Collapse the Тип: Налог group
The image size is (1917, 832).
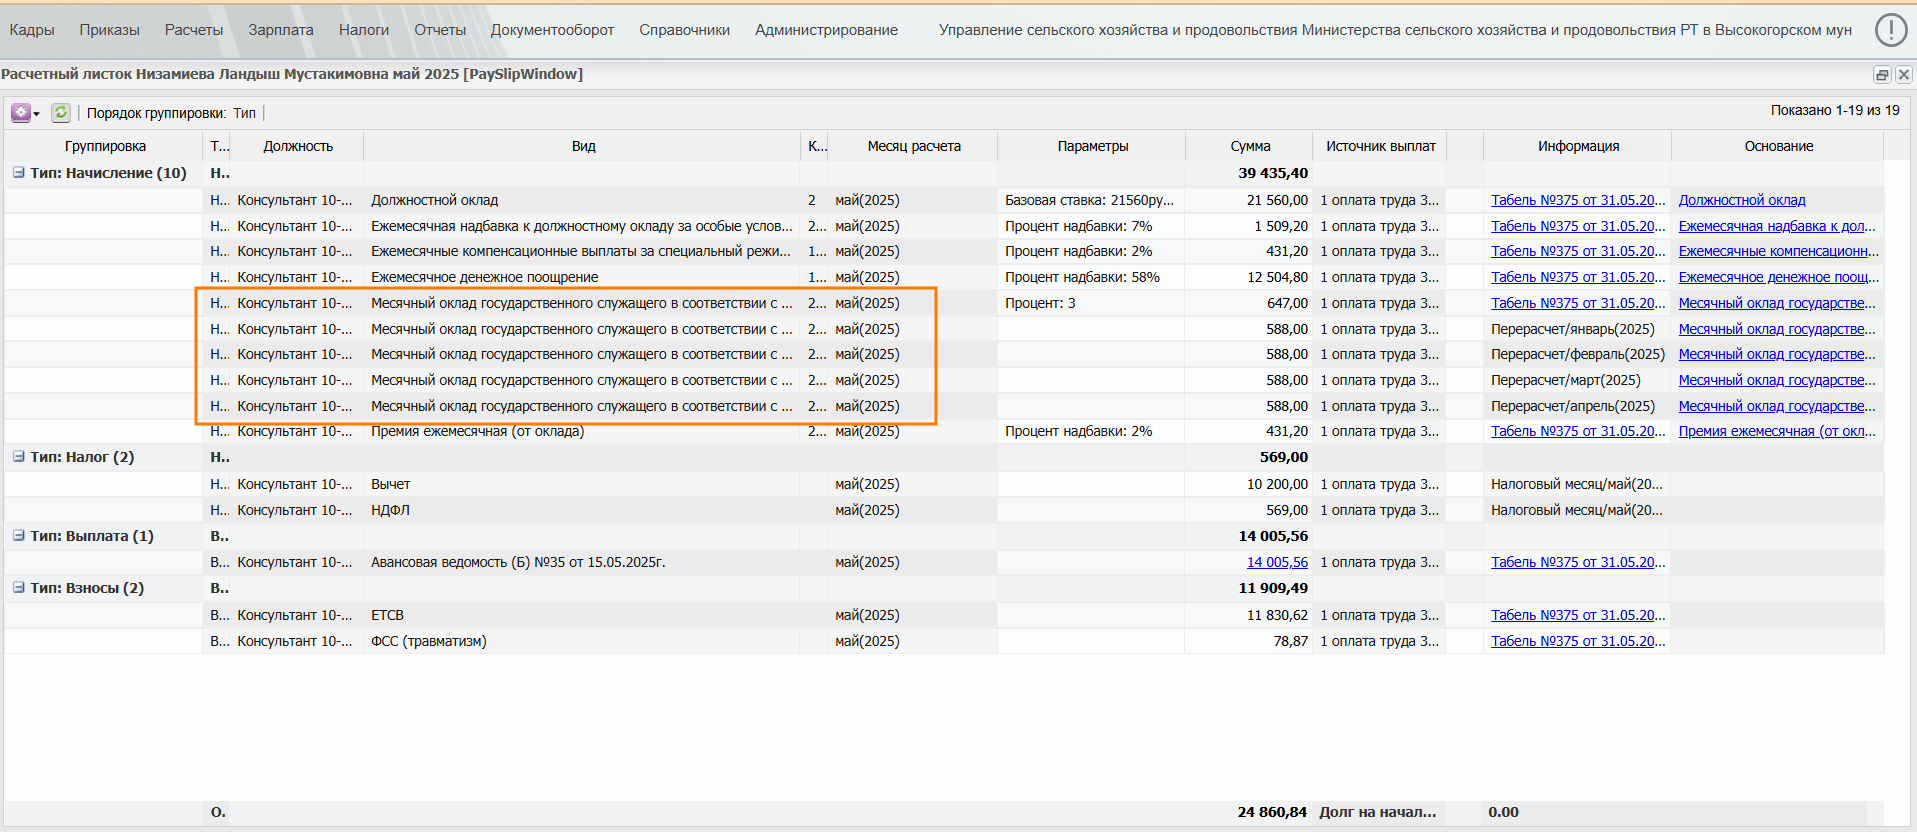click(18, 456)
